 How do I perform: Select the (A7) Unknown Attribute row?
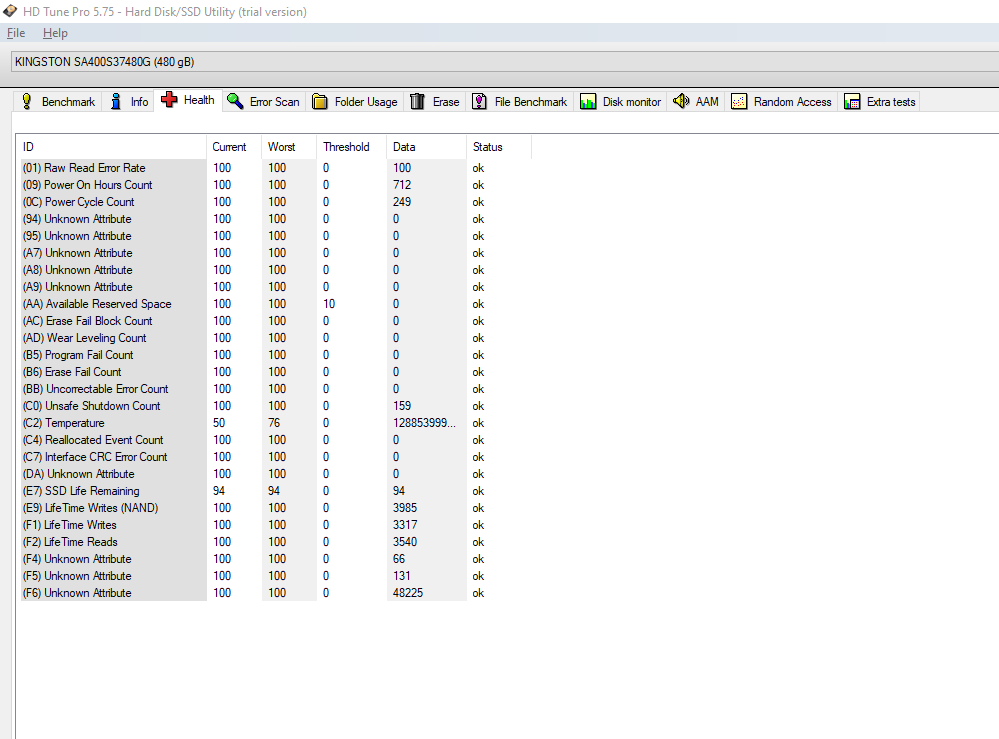click(275, 253)
